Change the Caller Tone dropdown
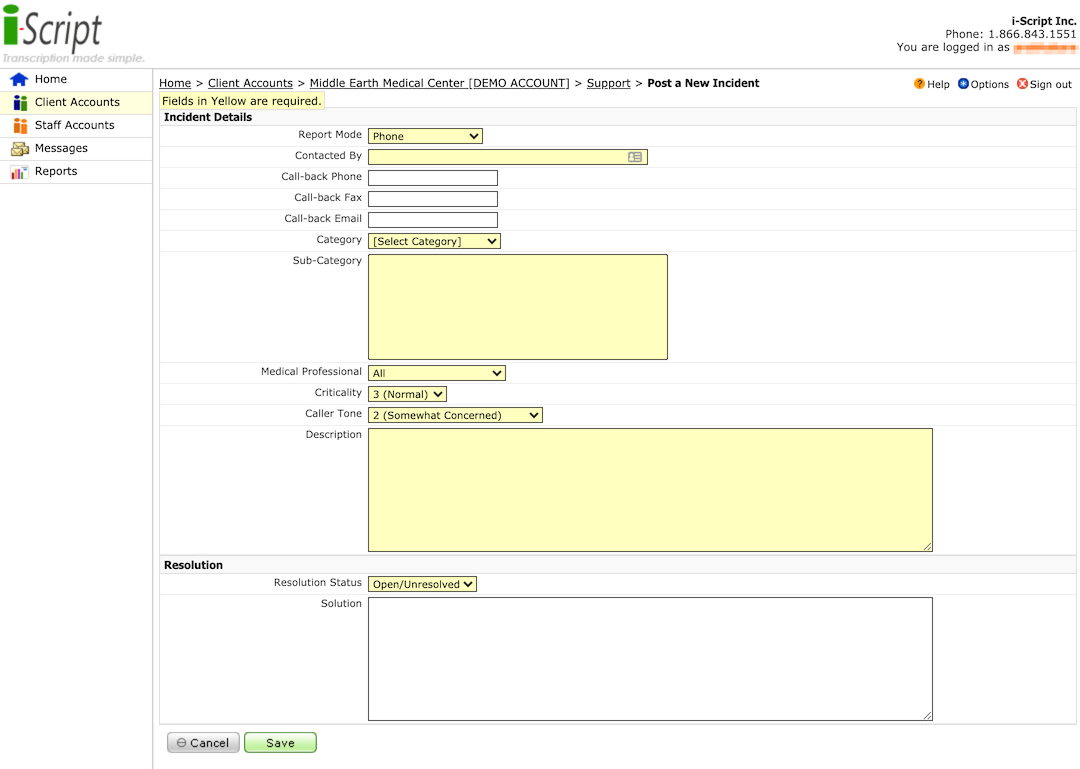 455,414
